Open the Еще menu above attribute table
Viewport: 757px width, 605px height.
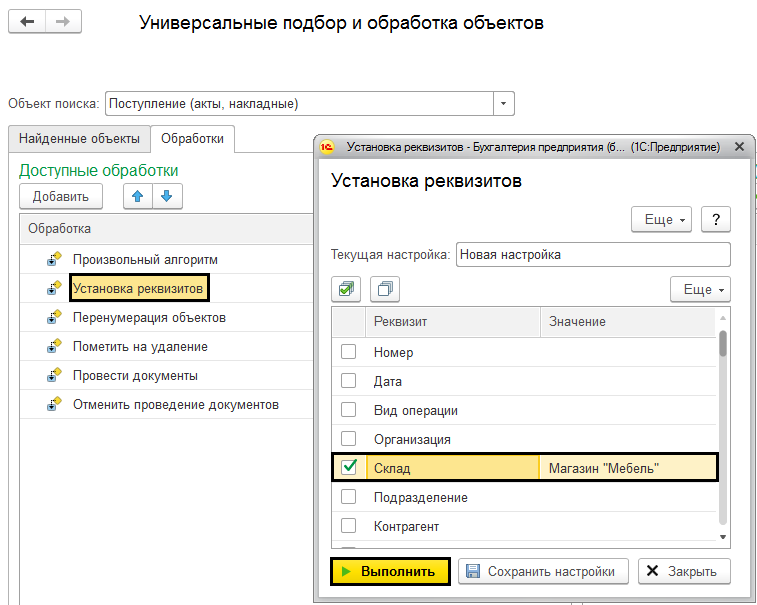pos(700,289)
